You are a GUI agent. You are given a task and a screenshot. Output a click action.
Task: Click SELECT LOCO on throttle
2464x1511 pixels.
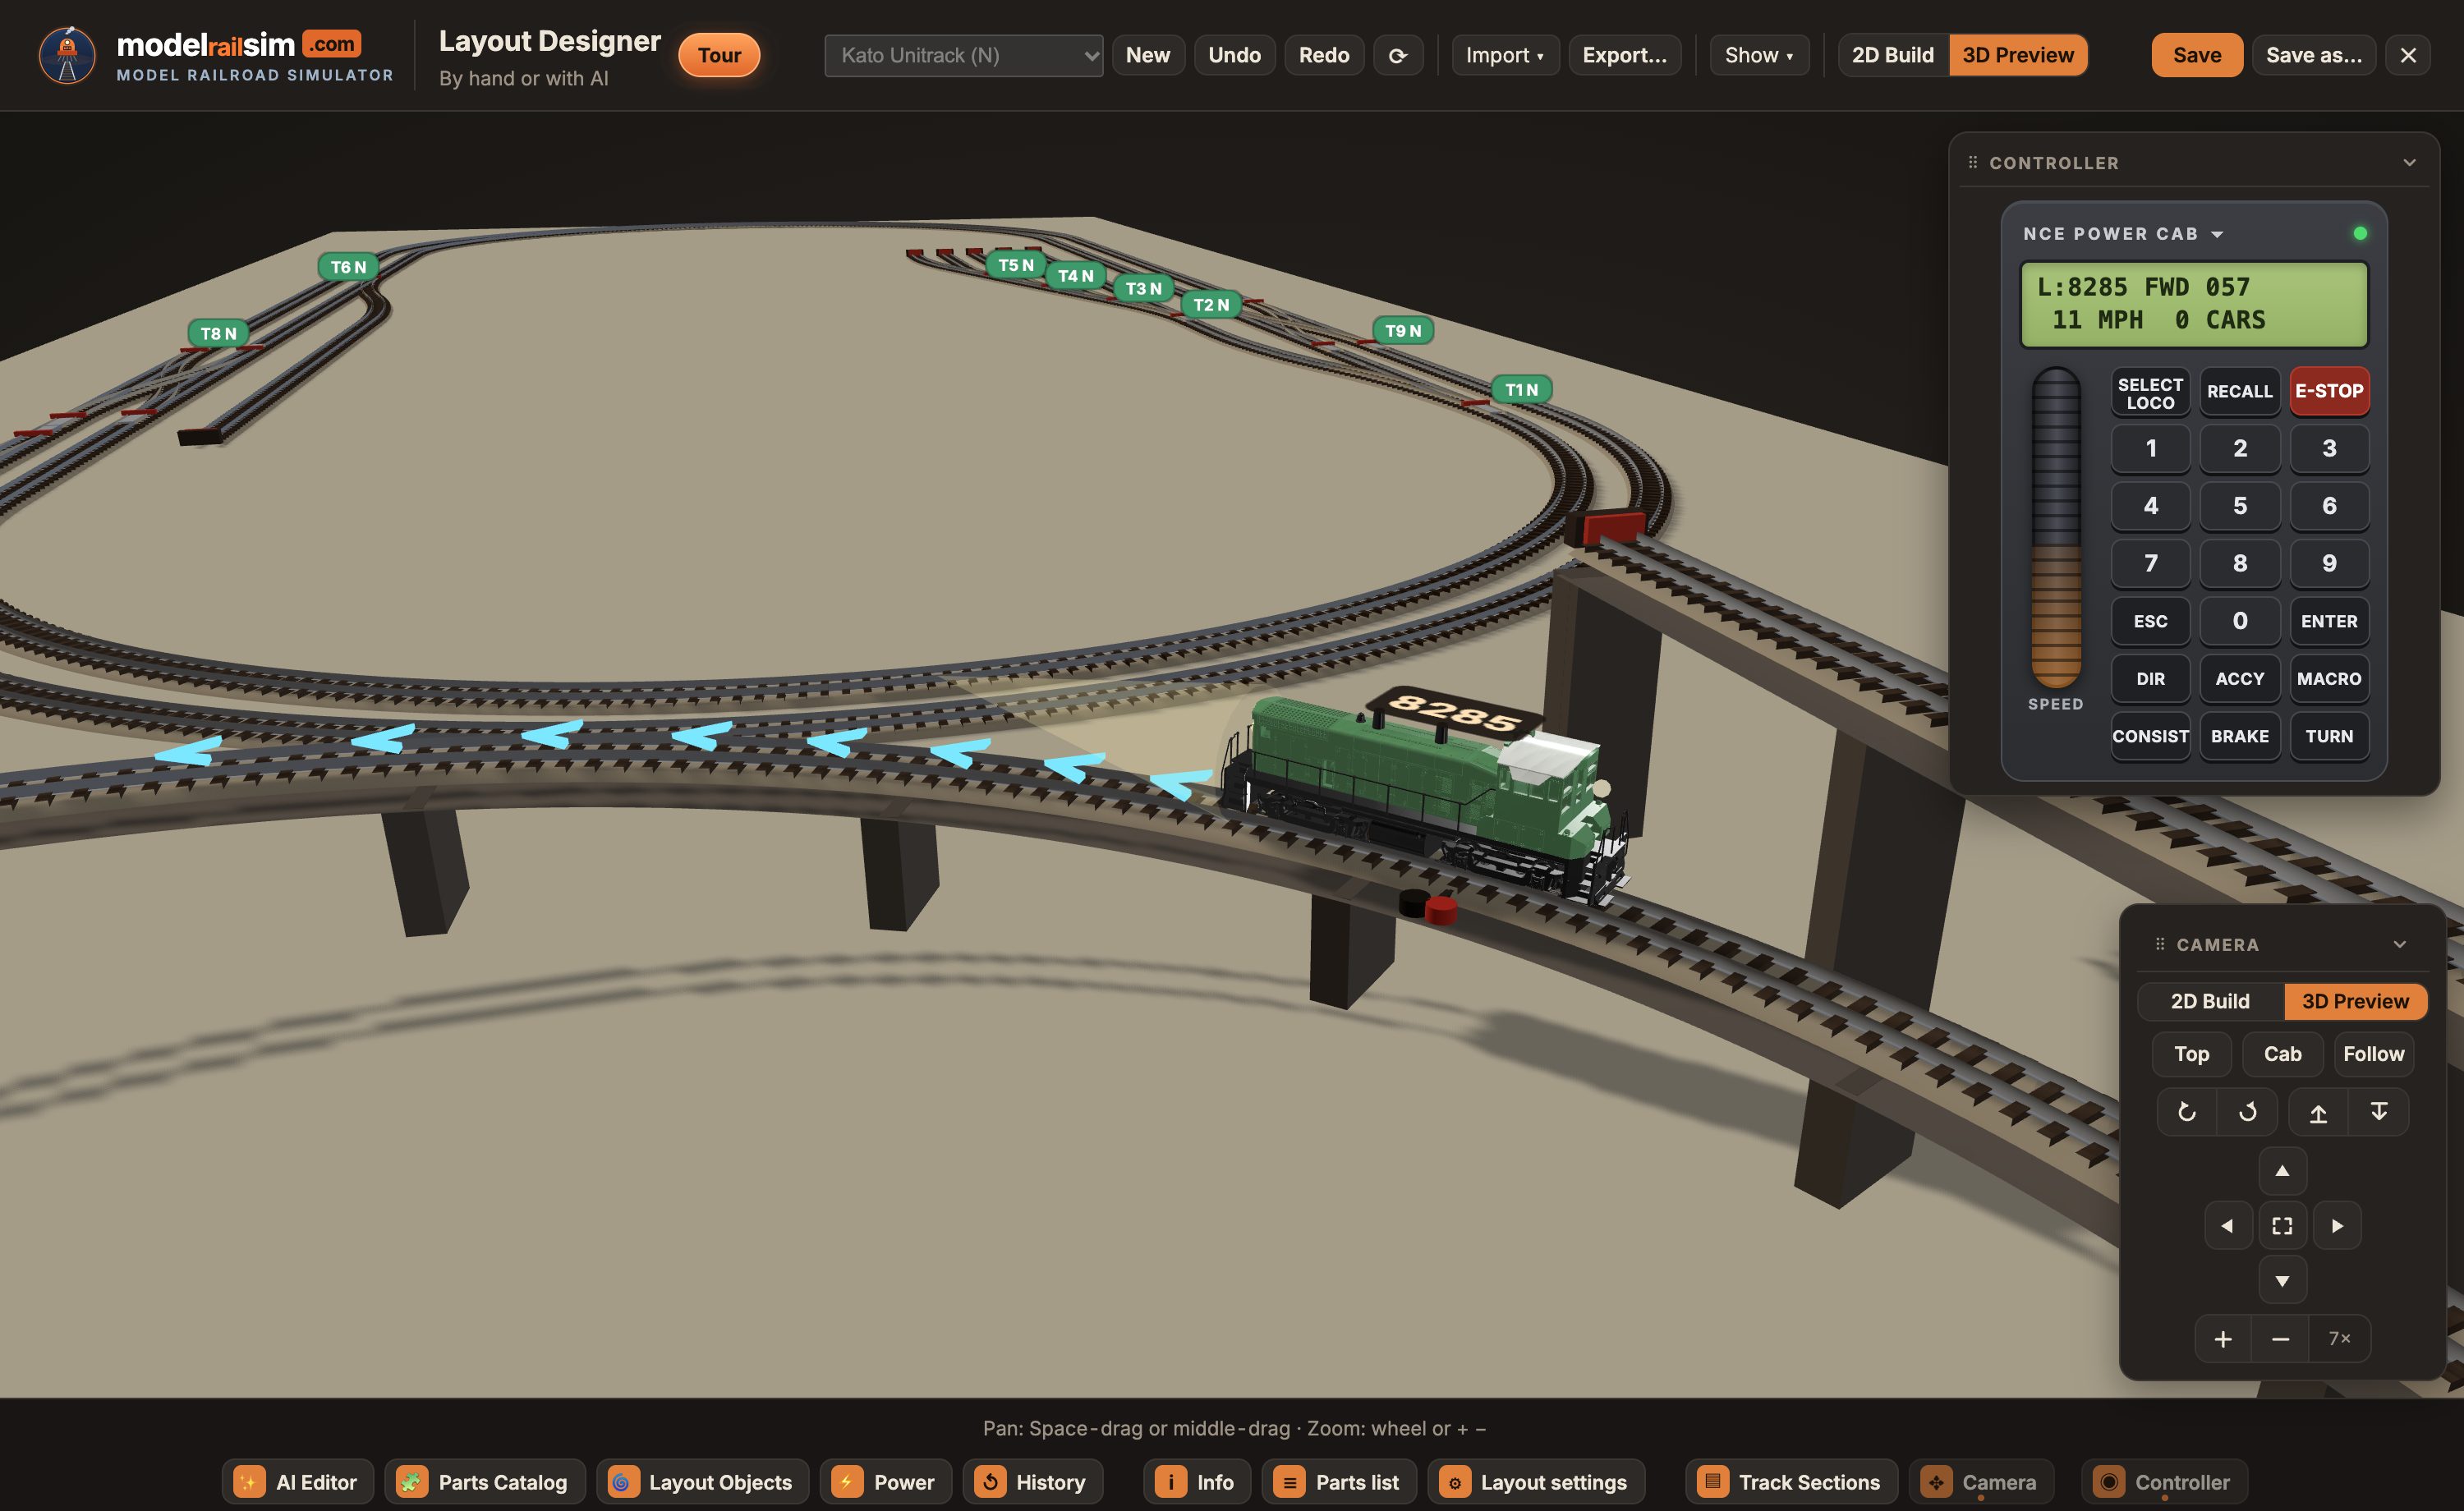click(x=2150, y=392)
